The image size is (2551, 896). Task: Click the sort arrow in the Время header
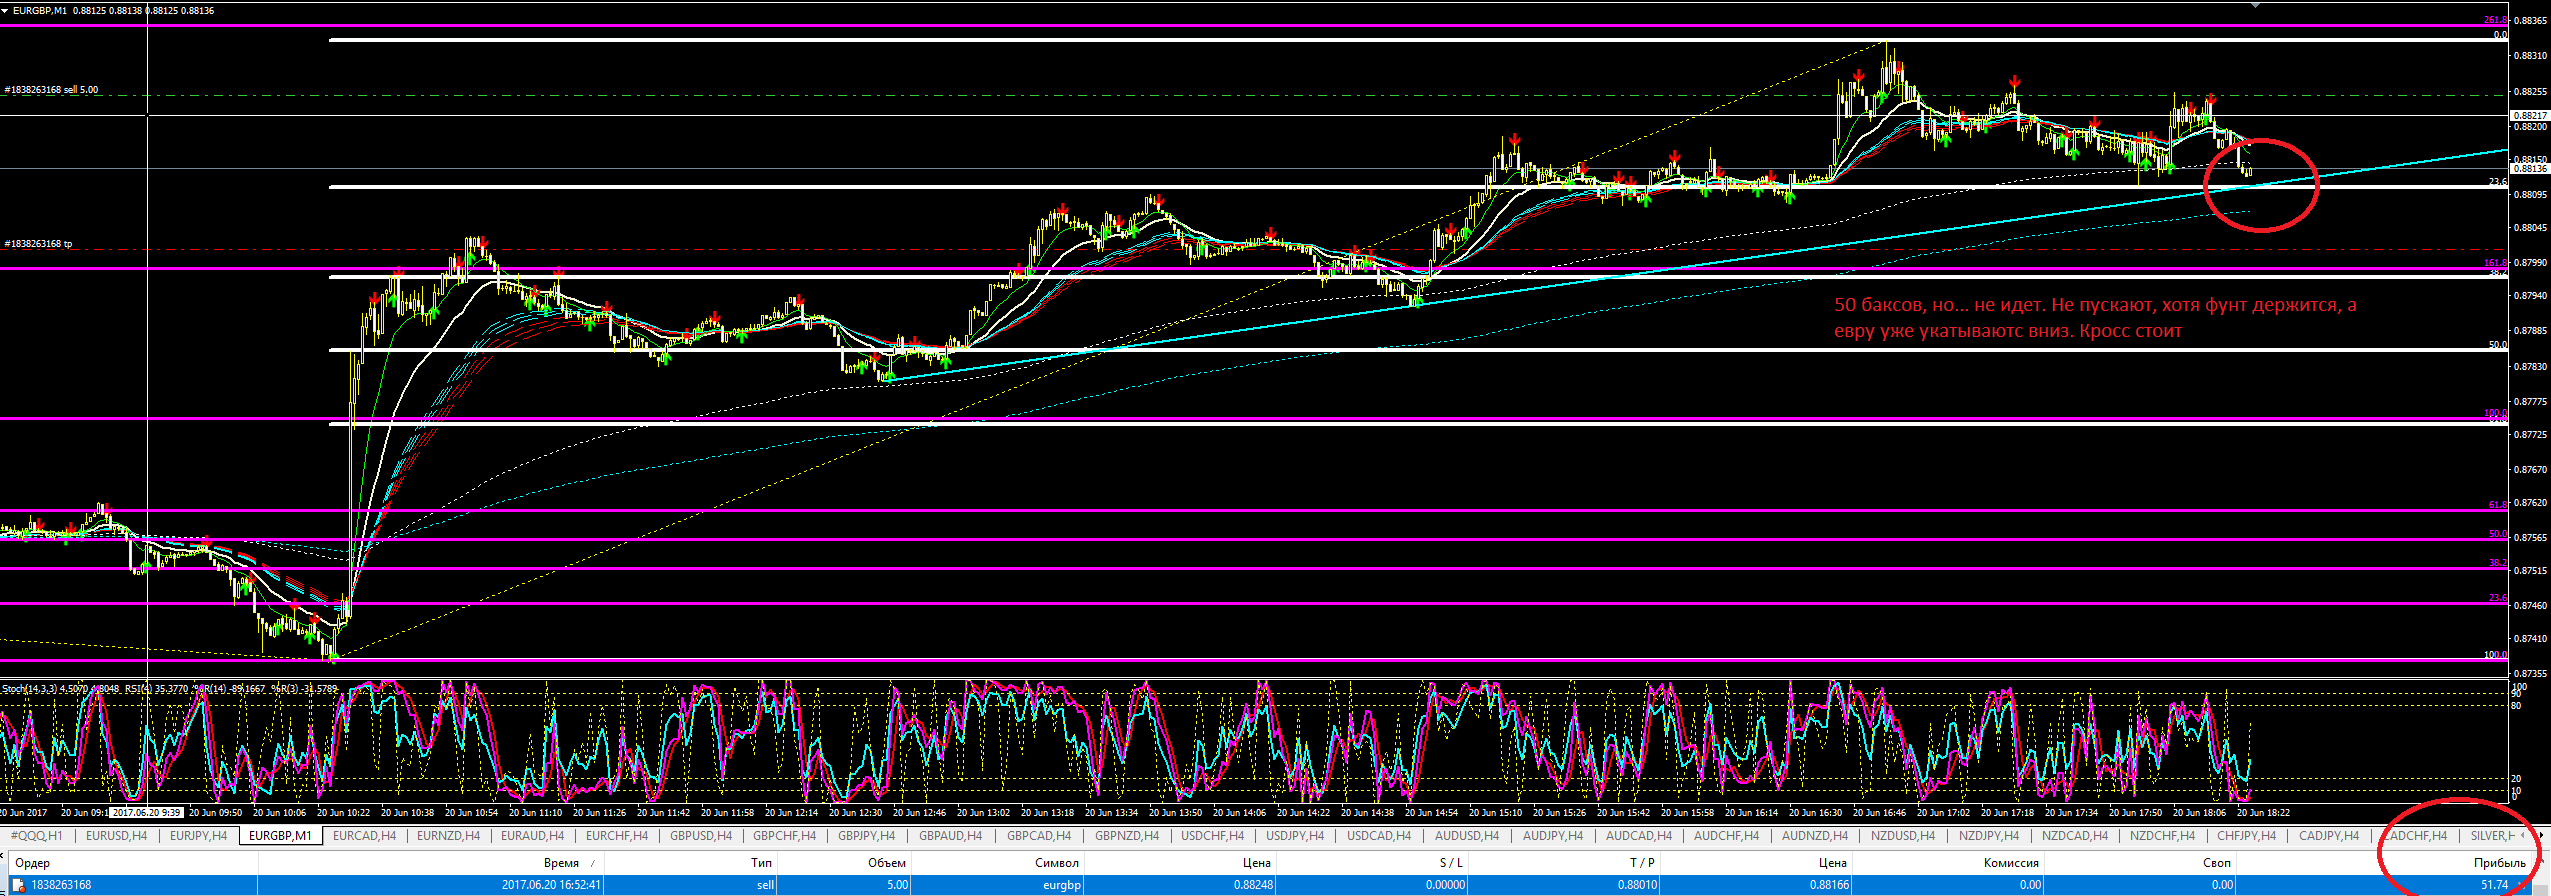[593, 863]
